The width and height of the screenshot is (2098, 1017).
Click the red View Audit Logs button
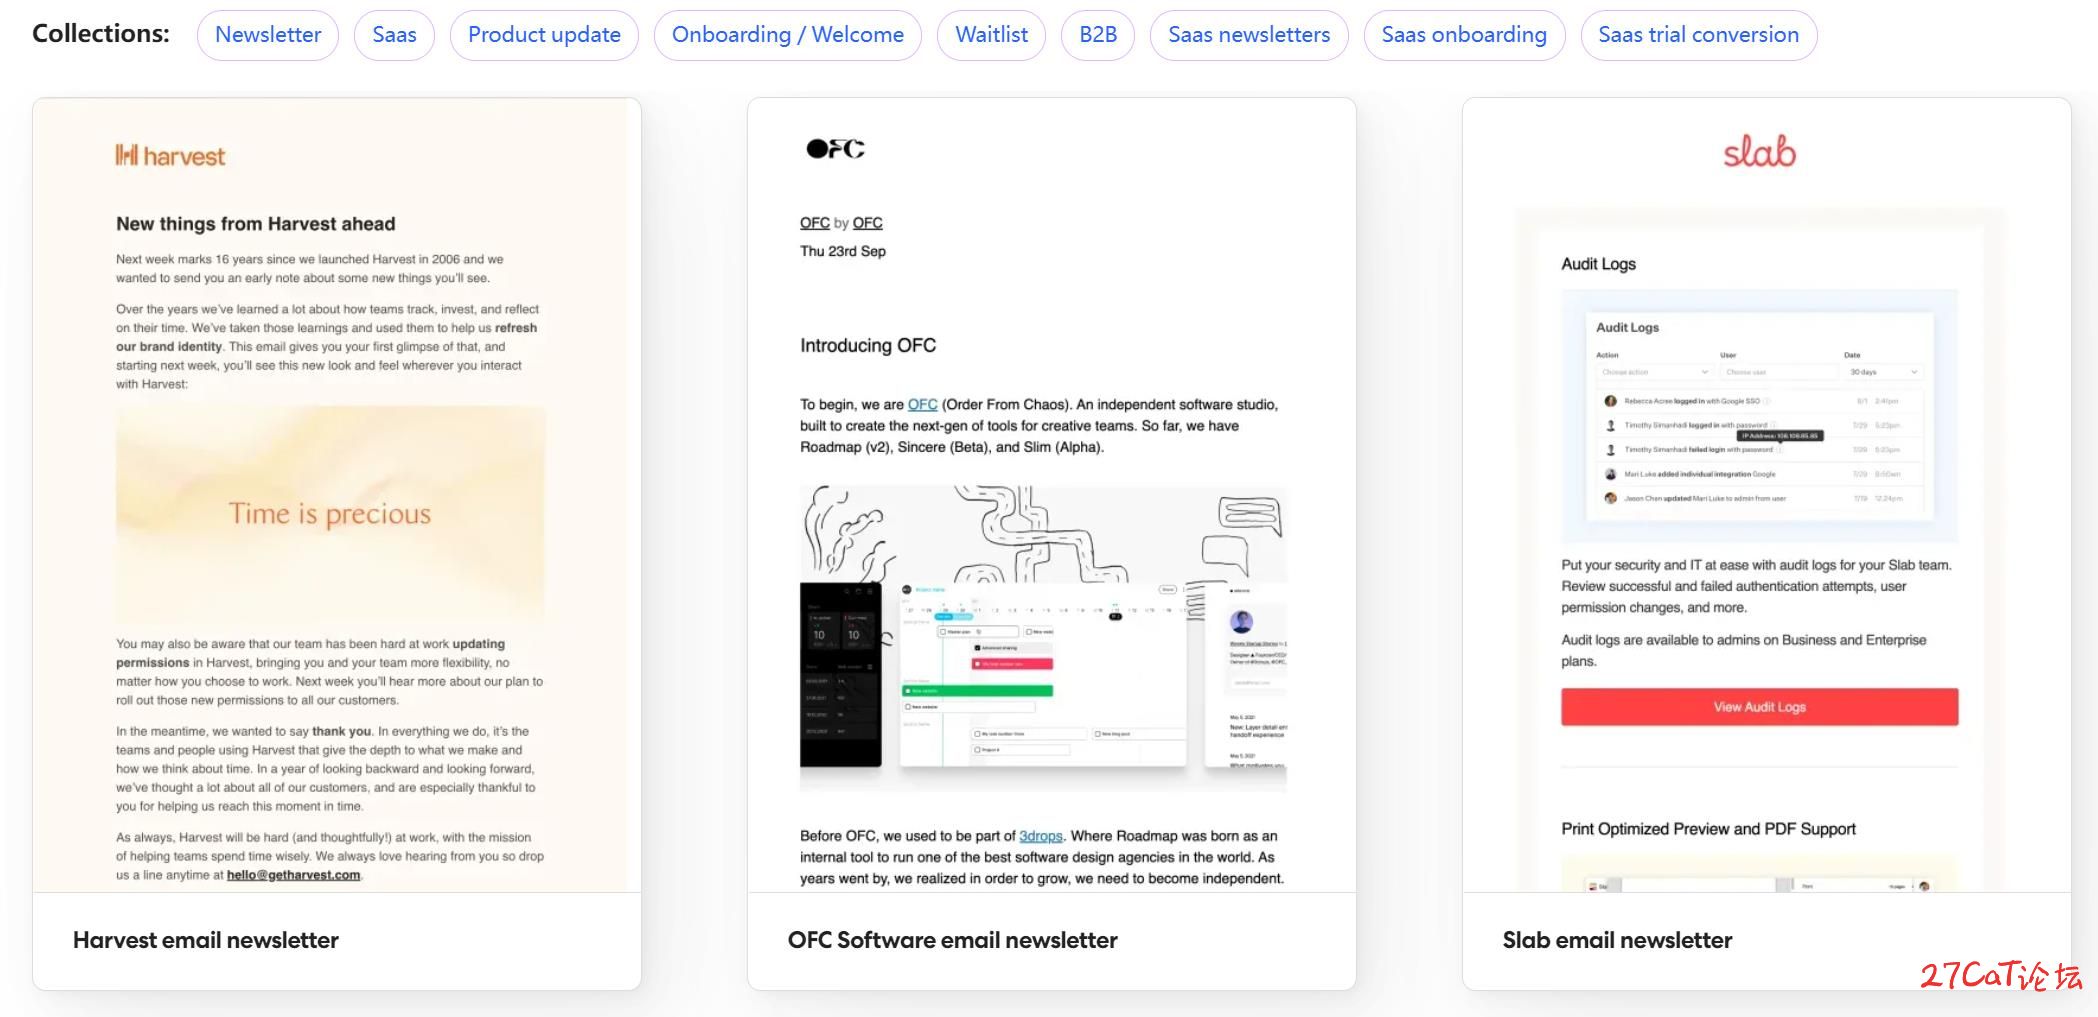click(x=1759, y=707)
